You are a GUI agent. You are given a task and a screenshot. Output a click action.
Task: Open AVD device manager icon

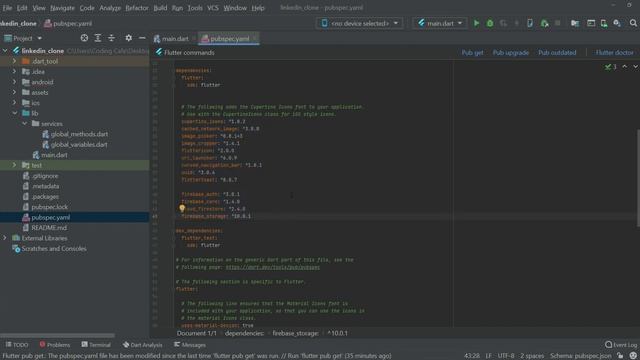(604, 23)
